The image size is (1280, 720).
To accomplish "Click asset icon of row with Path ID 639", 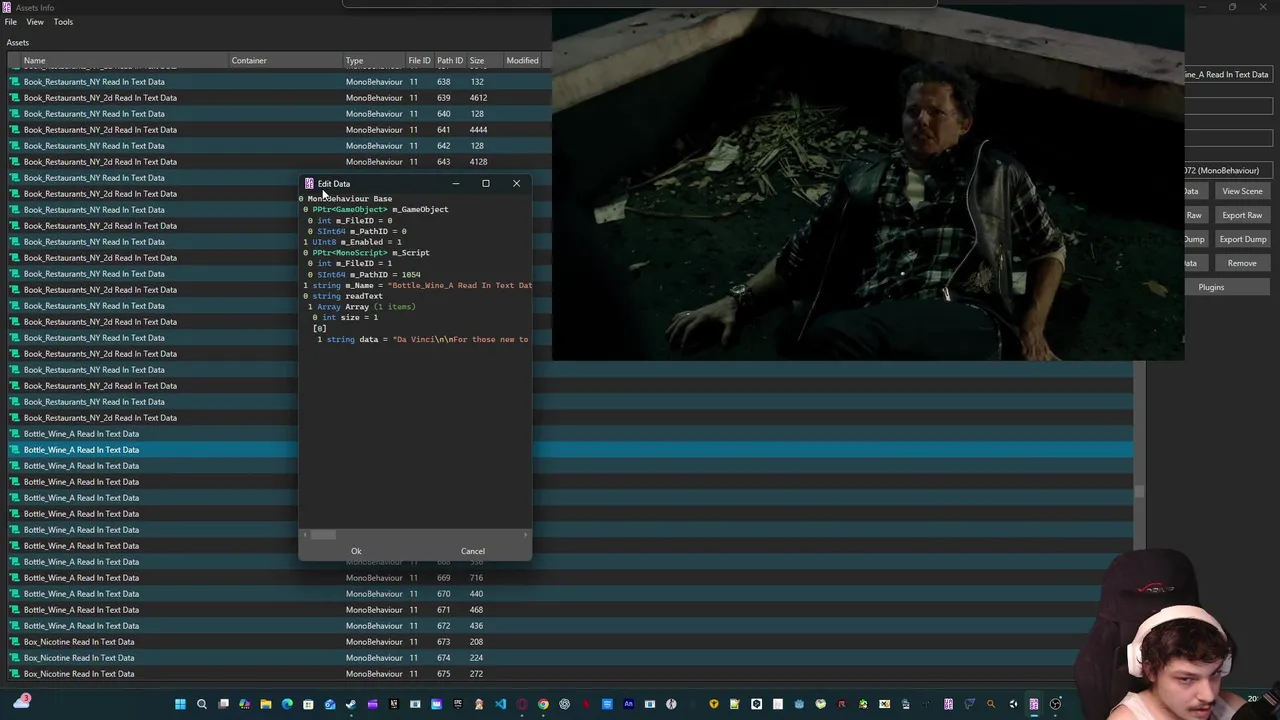I will 15,98.
